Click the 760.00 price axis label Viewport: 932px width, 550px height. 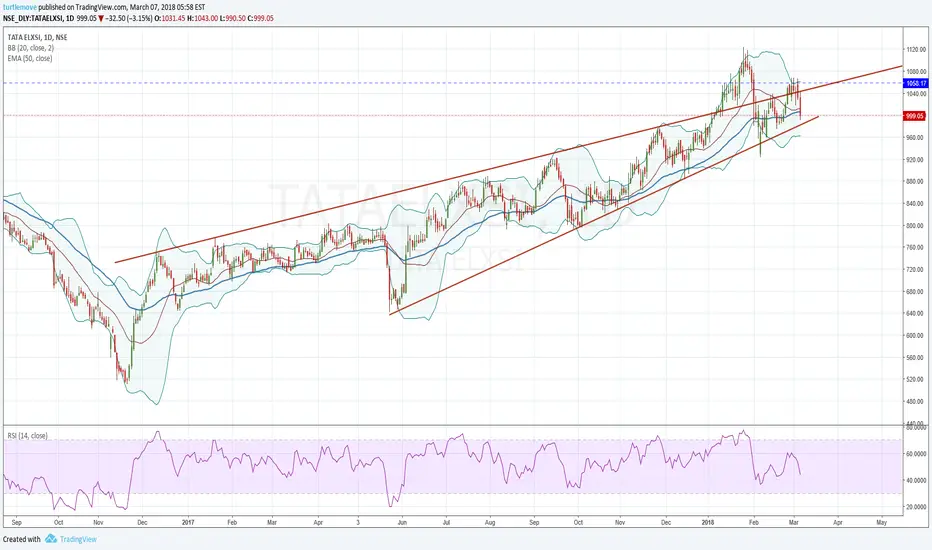[x=916, y=248]
